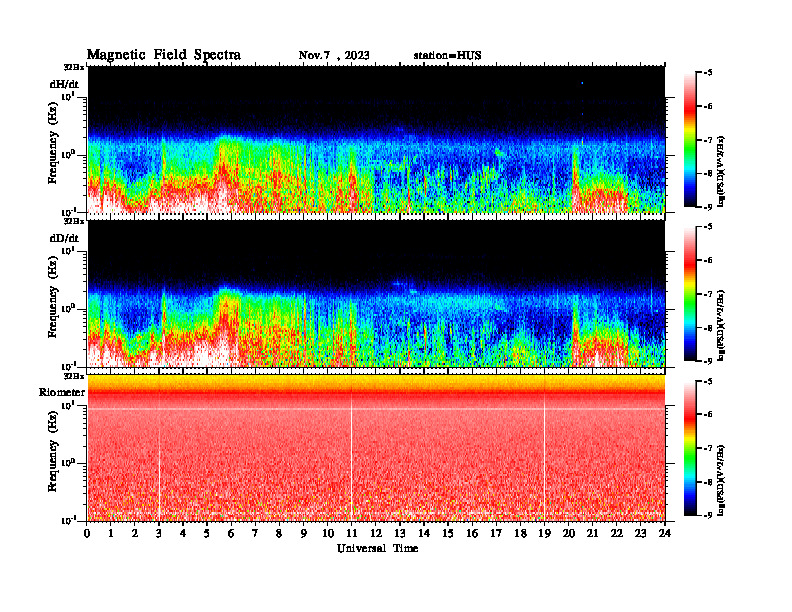This screenshot has width=792, height=612.
Task: Click the 8 hour tick label on the time axis
Action: tap(279, 534)
